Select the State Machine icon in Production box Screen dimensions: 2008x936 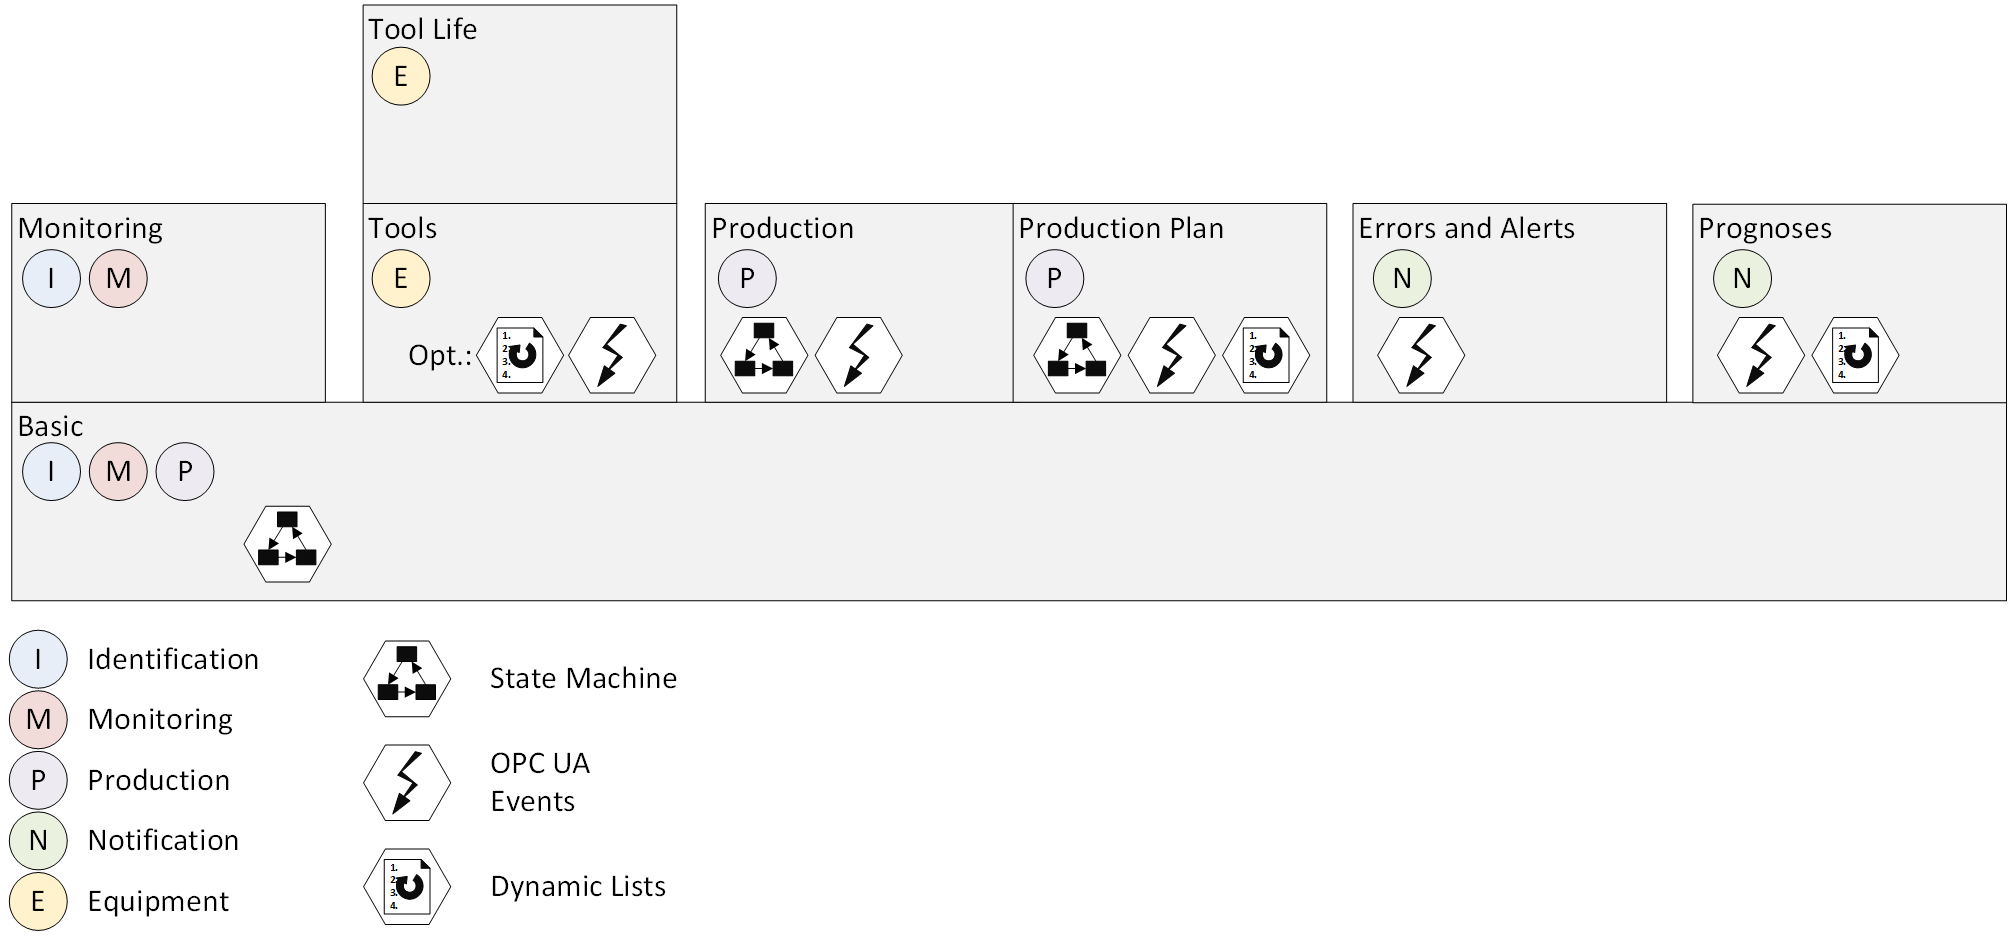tap(764, 355)
